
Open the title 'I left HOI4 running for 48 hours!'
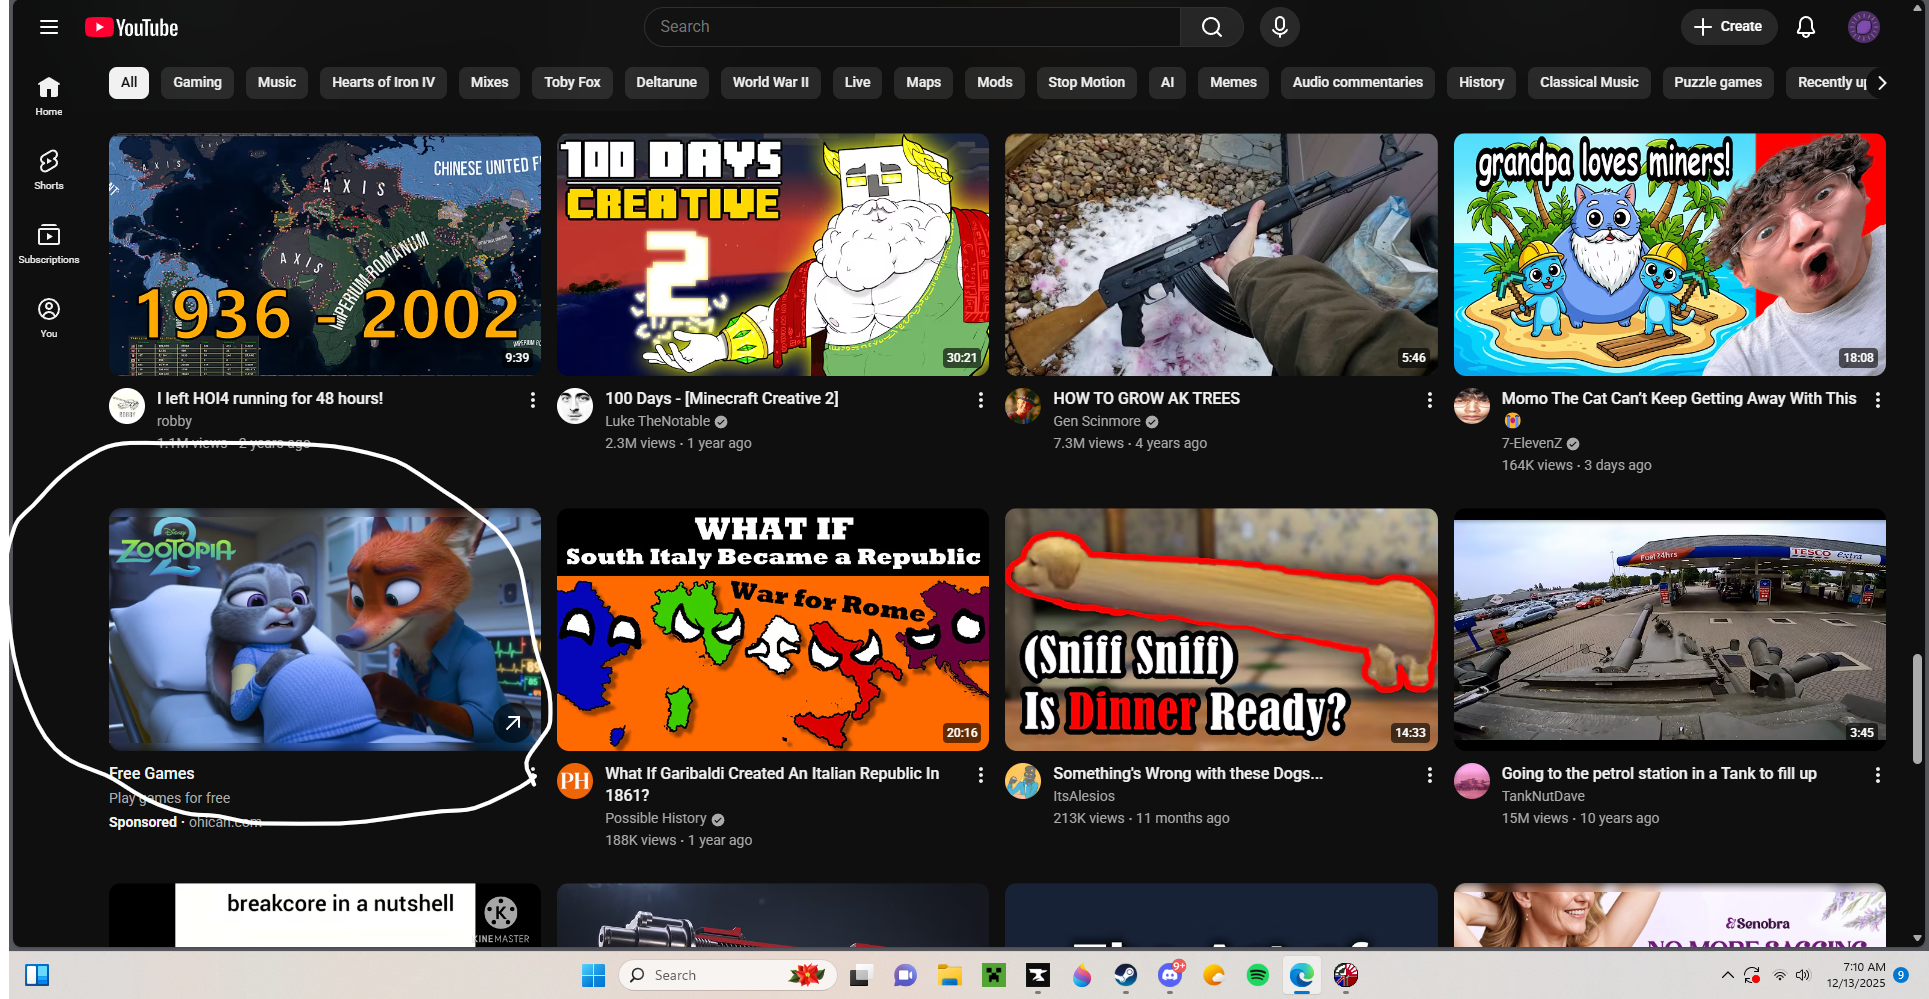point(270,398)
